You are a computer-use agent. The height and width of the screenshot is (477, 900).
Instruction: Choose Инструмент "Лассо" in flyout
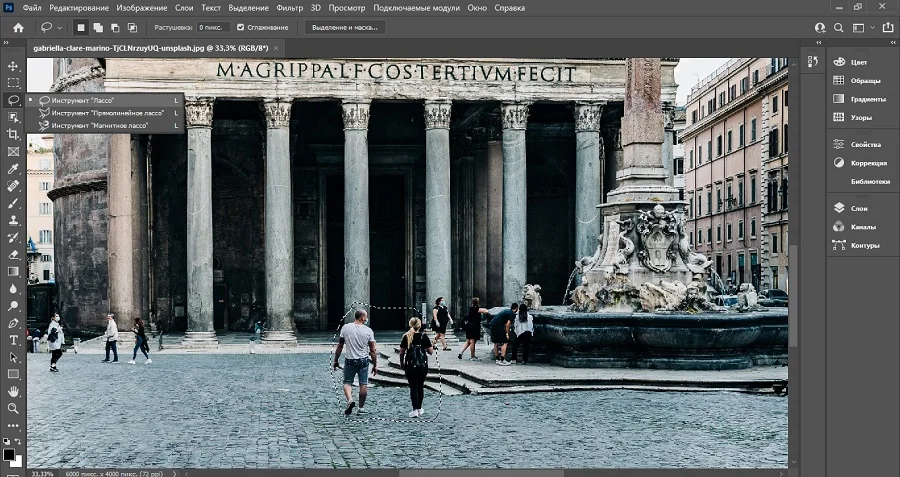click(x=105, y=100)
